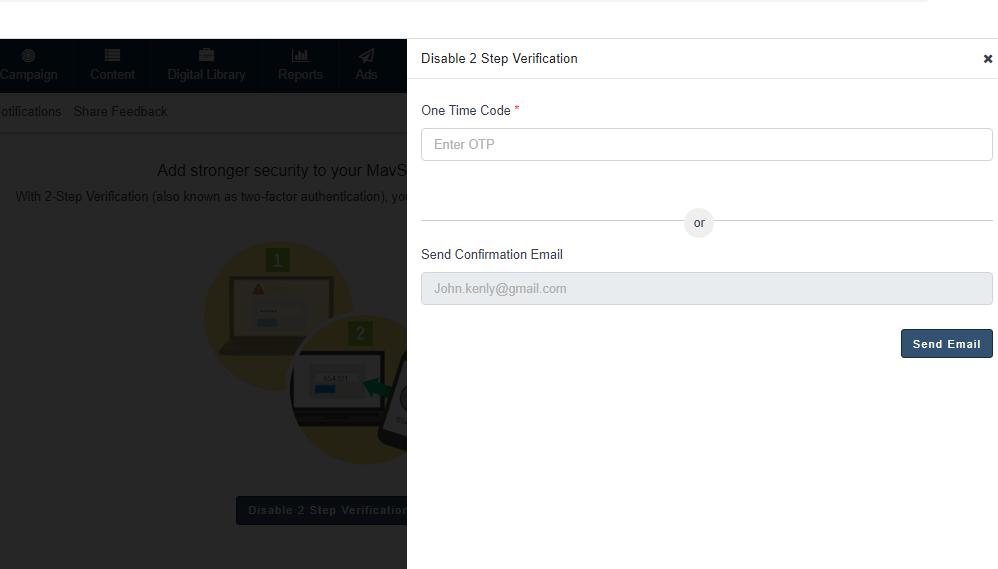Open the Notifications link
The width and height of the screenshot is (998, 569).
[30, 111]
